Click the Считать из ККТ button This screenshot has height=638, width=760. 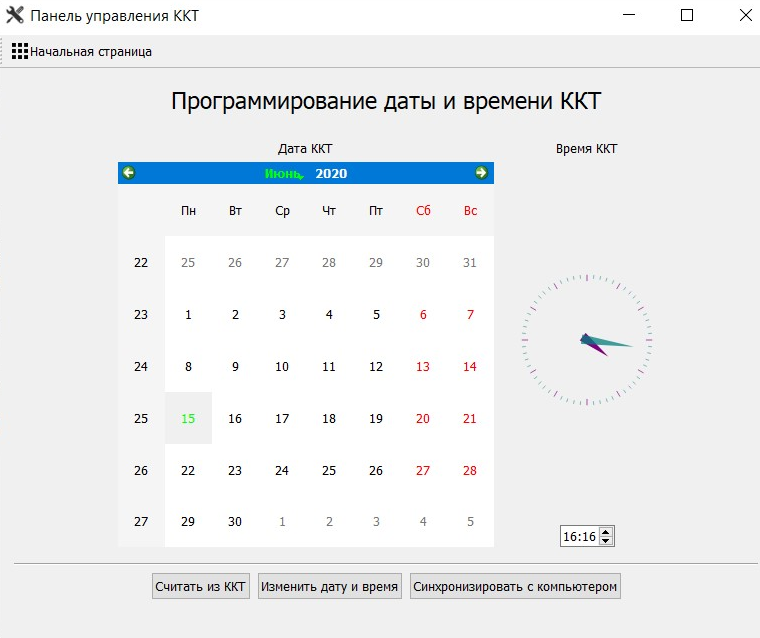[201, 587]
